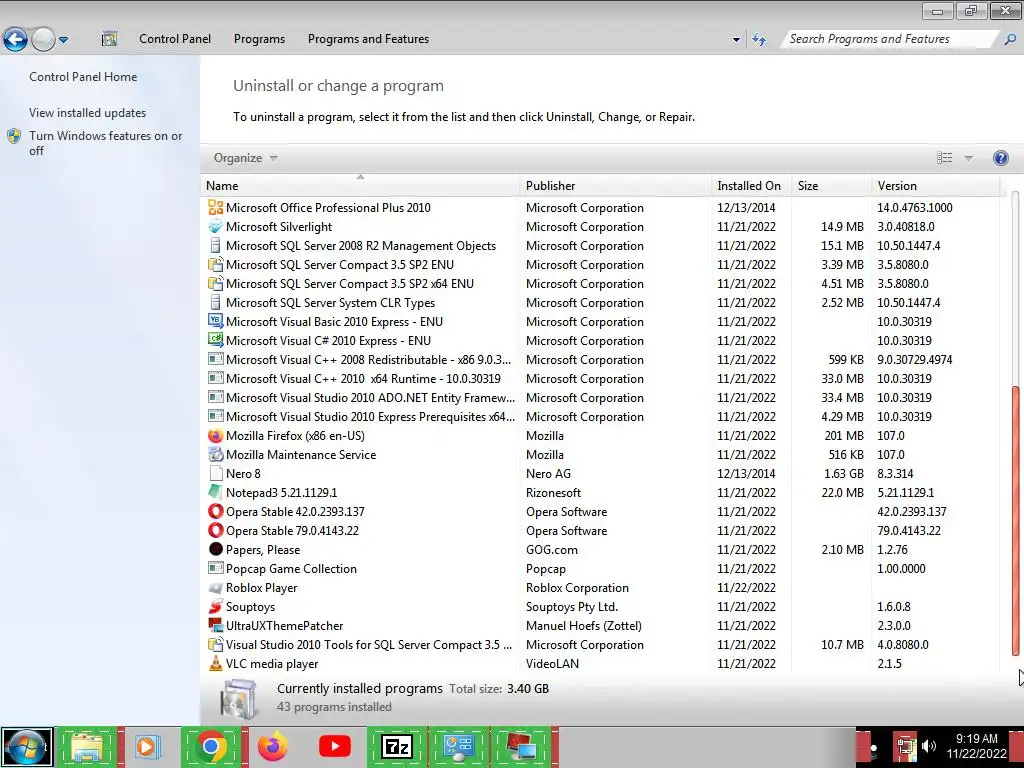Open View installed updates link
This screenshot has width=1024, height=768.
point(88,113)
